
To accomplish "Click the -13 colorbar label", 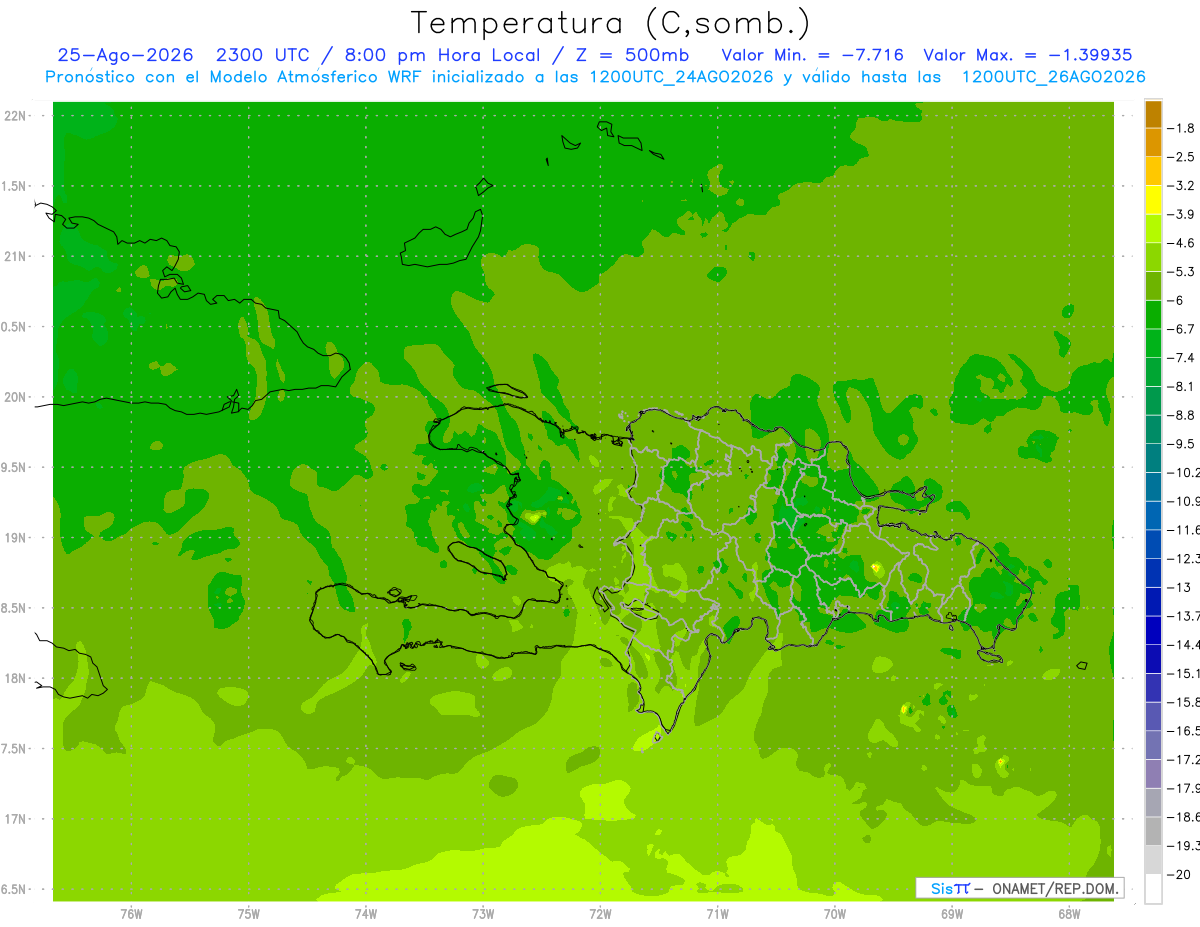I will (x=1178, y=588).
